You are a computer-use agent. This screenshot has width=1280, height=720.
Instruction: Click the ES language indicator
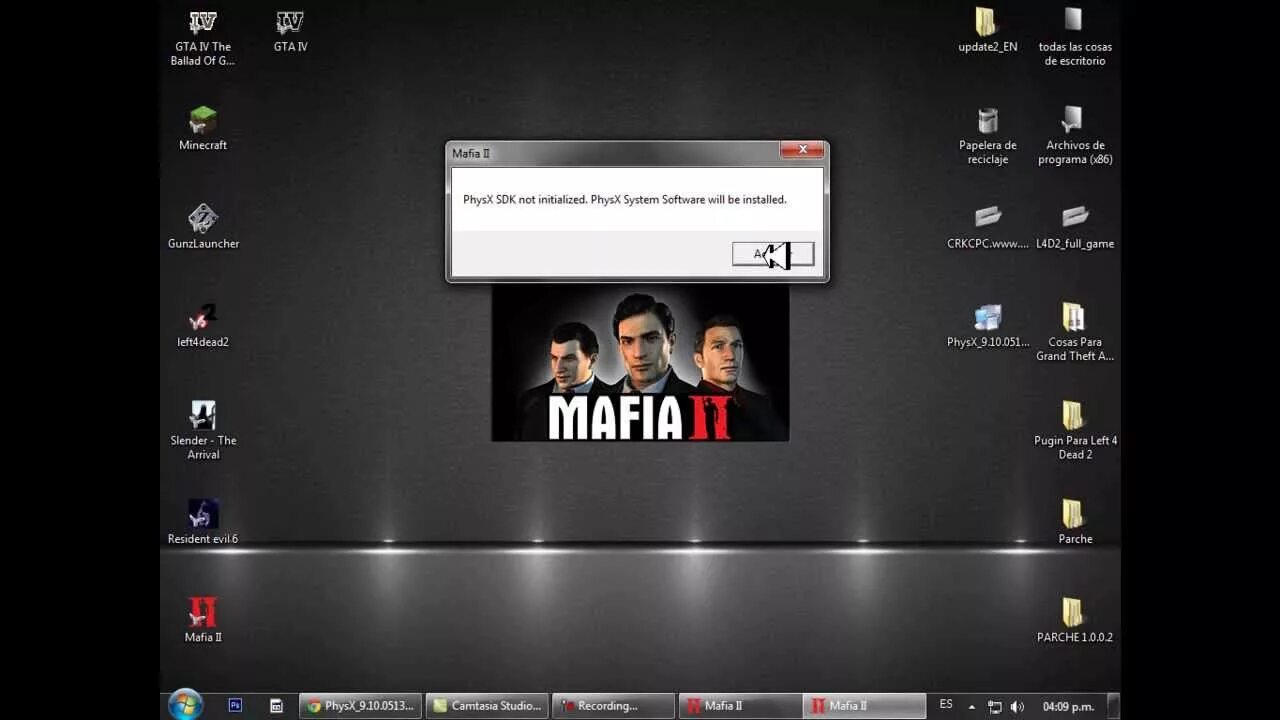946,705
